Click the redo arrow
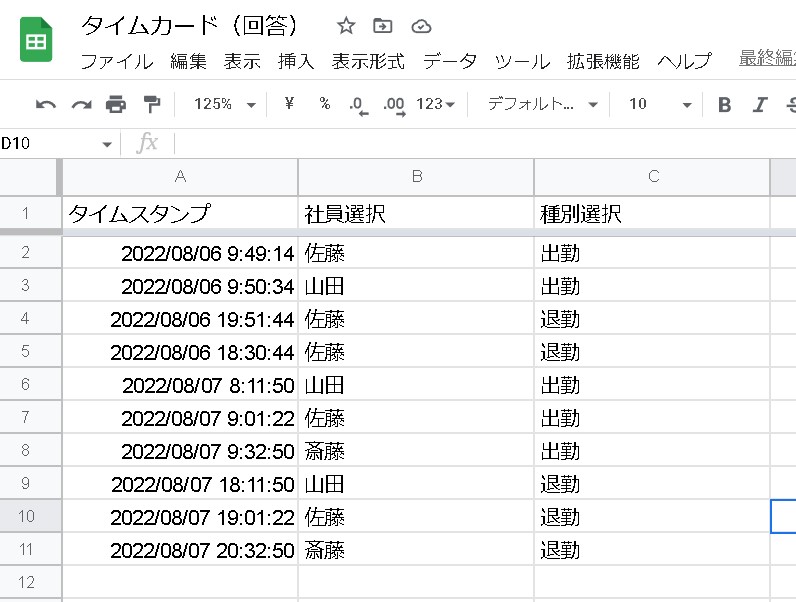 pos(81,105)
